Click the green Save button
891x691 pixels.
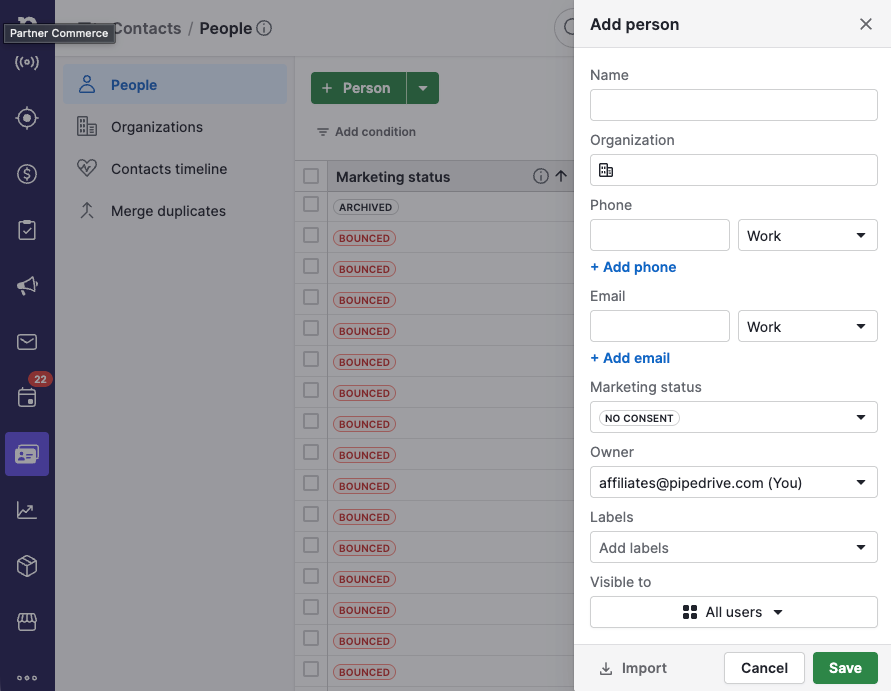tap(845, 668)
